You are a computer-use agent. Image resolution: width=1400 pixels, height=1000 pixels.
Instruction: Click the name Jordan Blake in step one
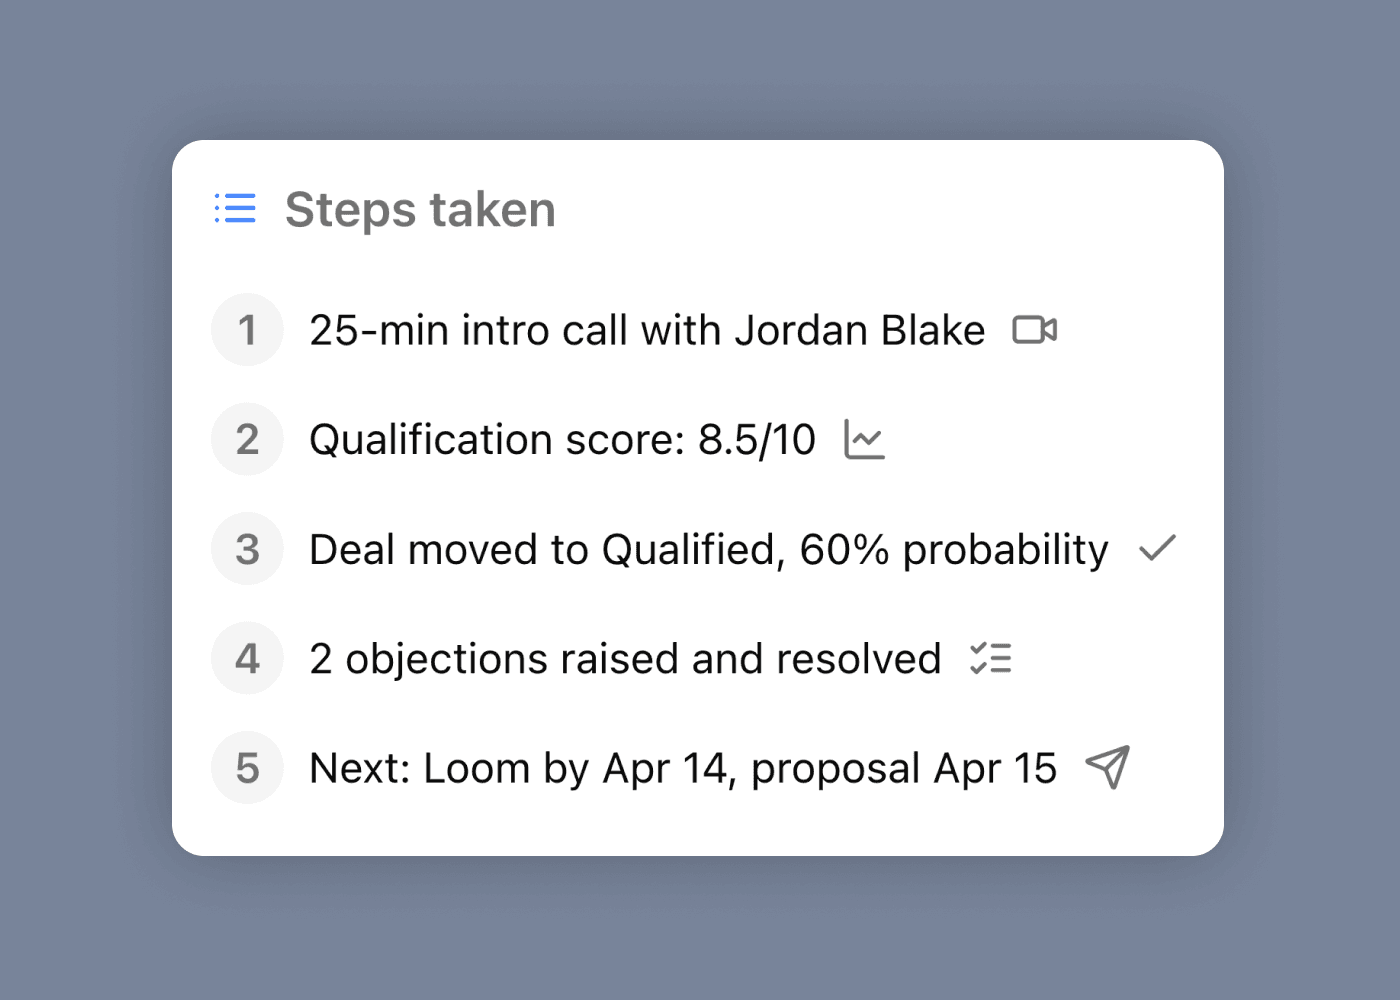[860, 331]
